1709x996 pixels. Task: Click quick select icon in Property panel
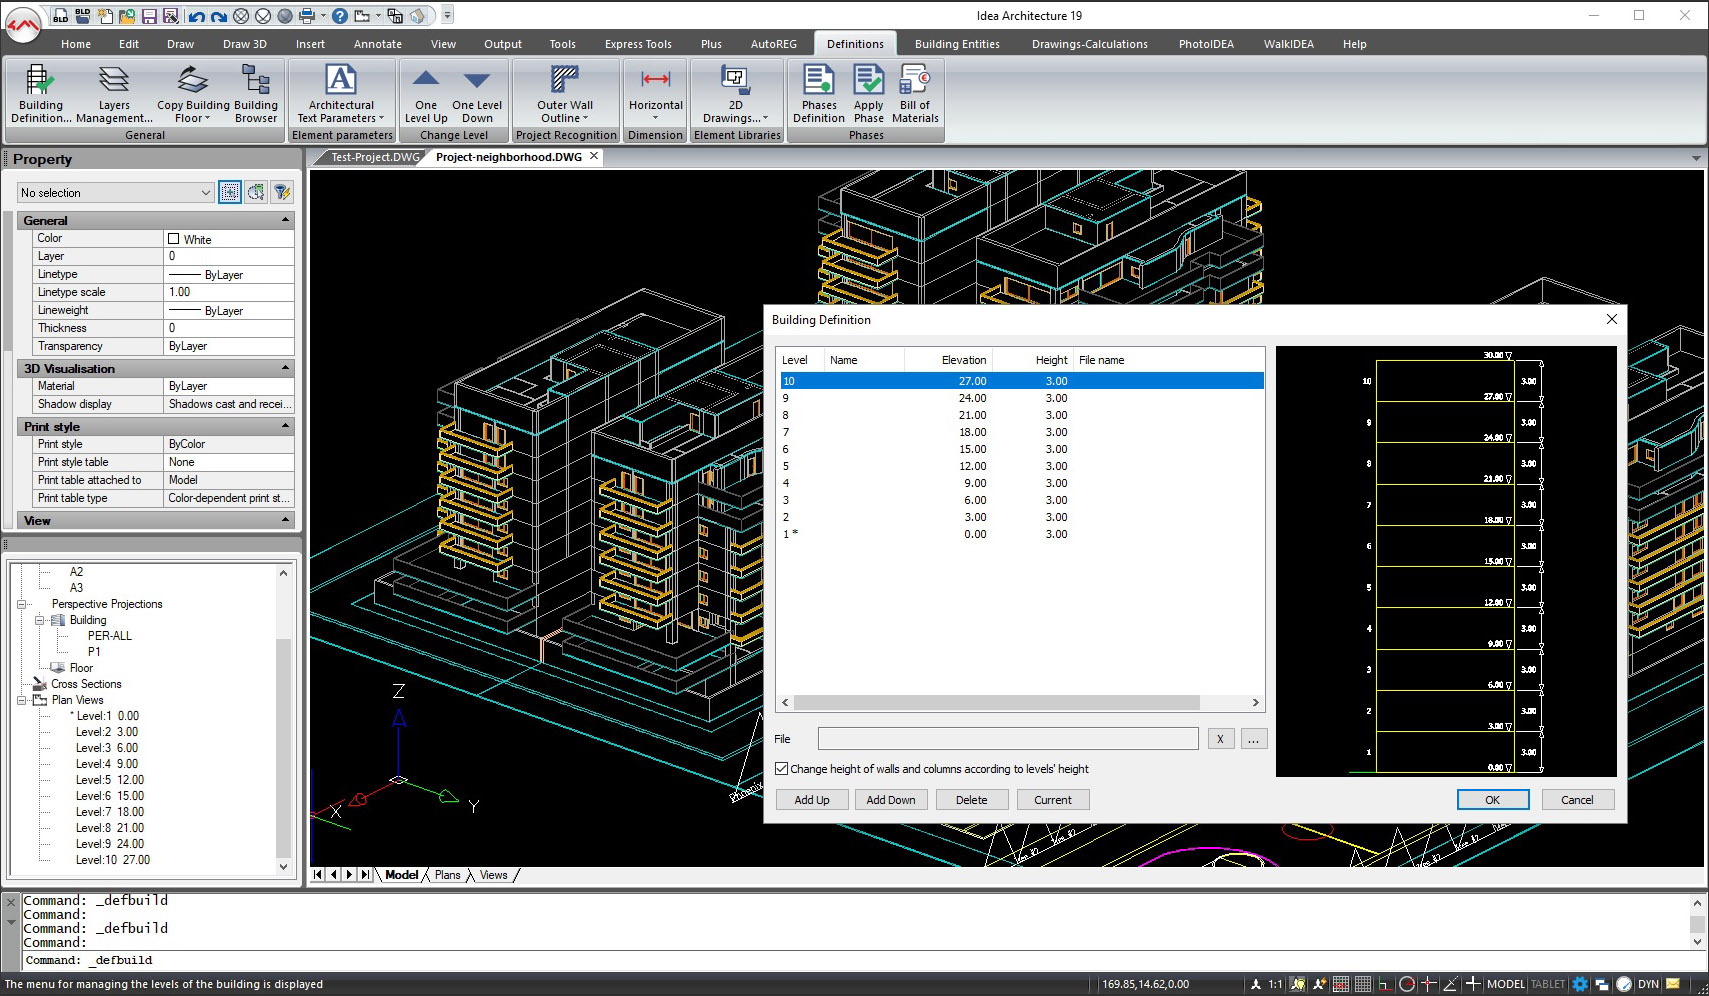[256, 192]
